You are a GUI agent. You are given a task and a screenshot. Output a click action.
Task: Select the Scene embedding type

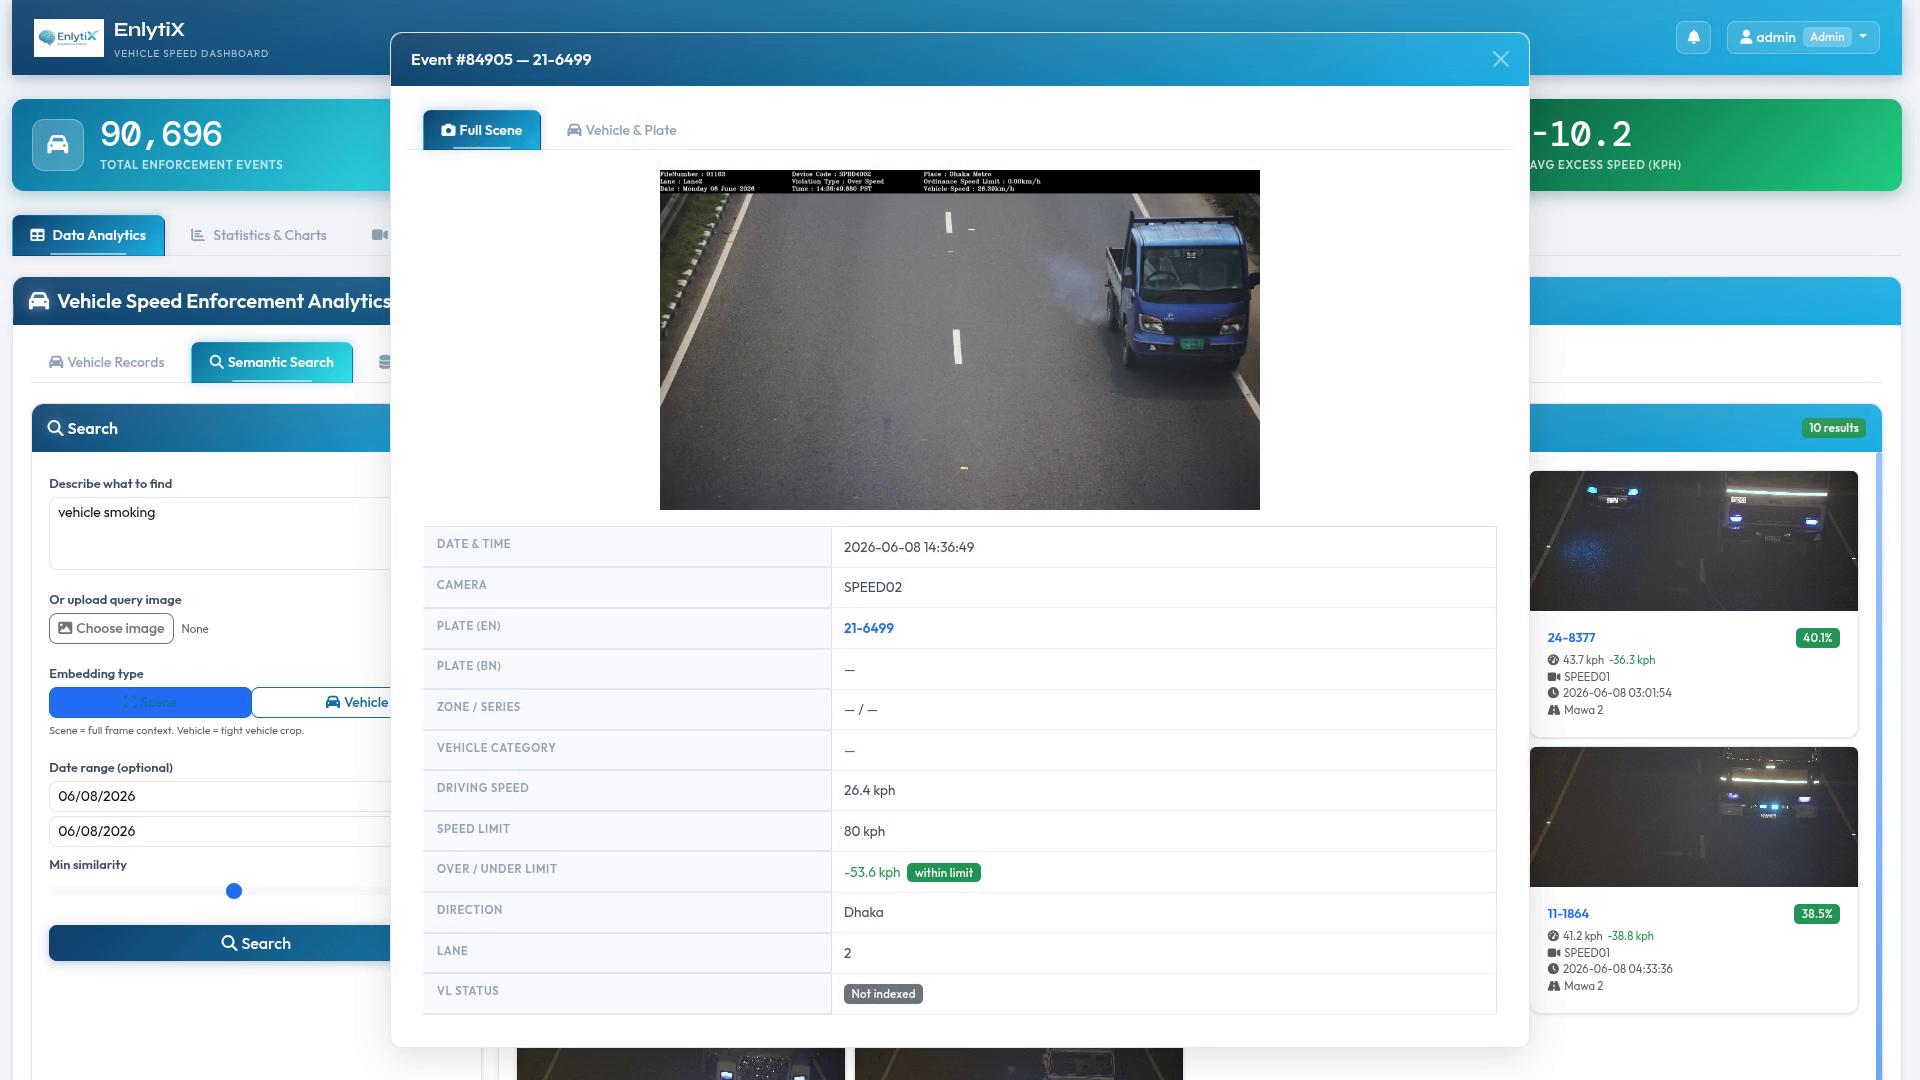(150, 702)
